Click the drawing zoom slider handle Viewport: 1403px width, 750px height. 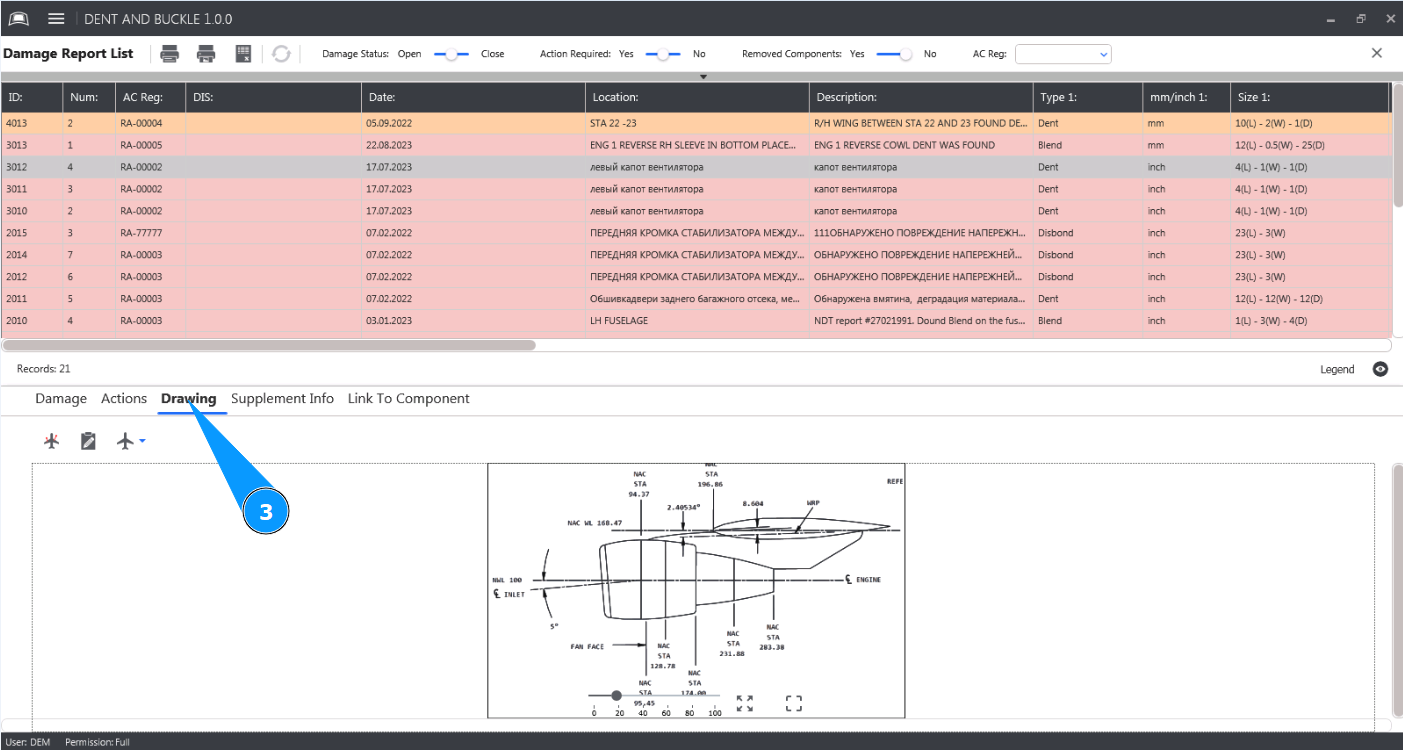616,695
